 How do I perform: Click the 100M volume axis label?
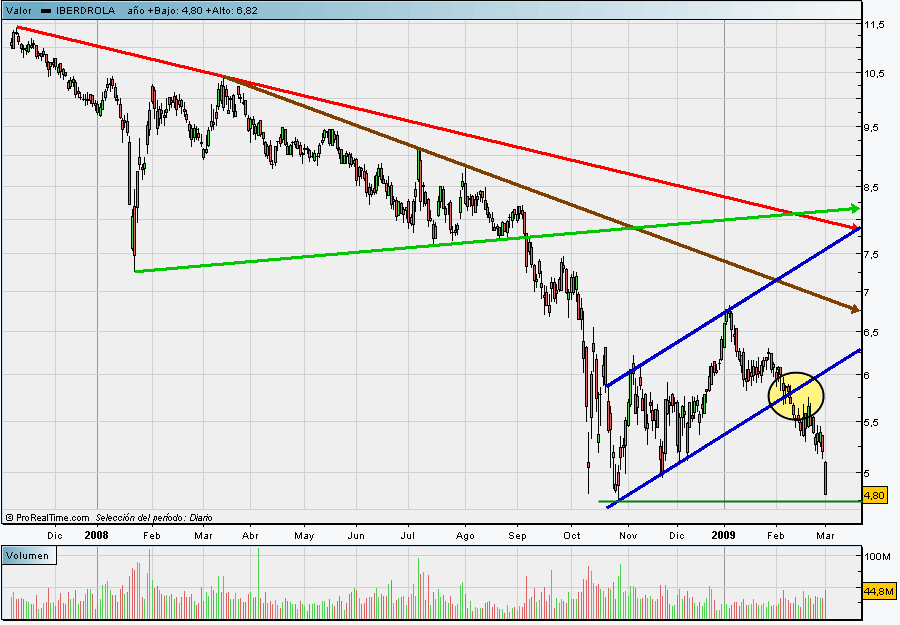point(878,556)
